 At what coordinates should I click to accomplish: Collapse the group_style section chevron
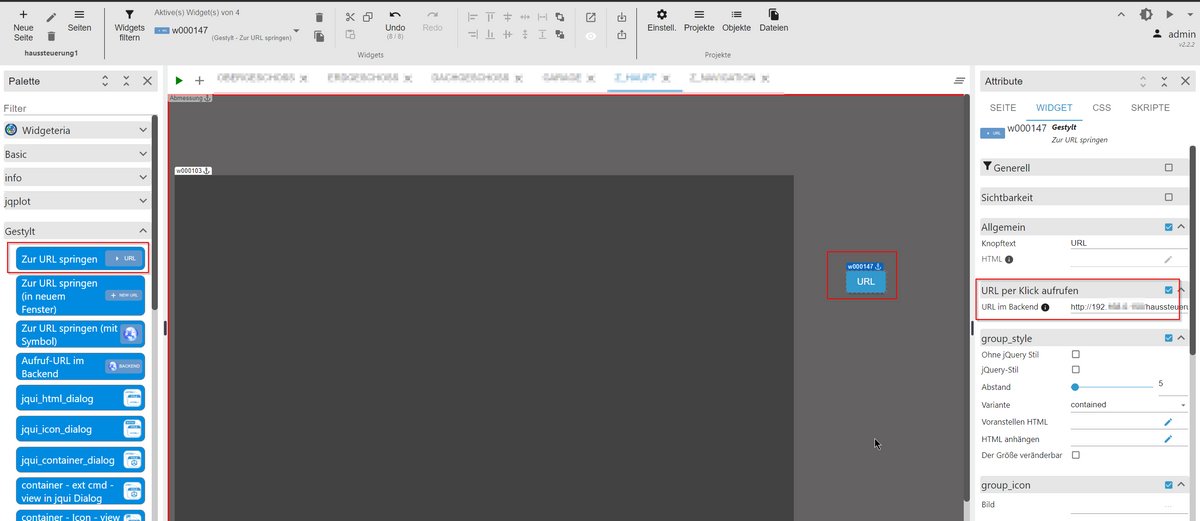point(1182,338)
